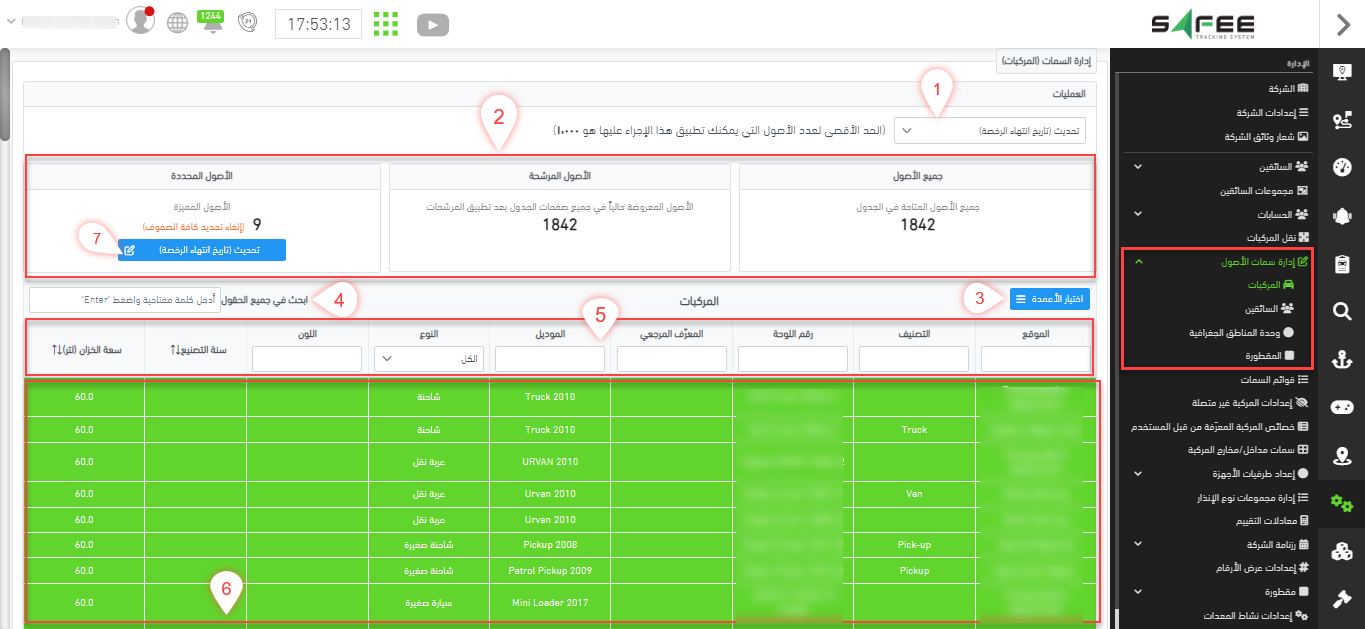Open the النوع filter dropdown showing الكل
Image resolution: width=1365 pixels, height=629 pixels.
[428, 359]
